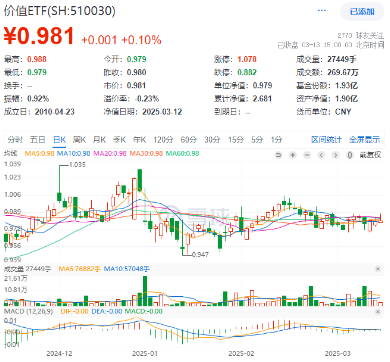Image resolution: width=390 pixels, height=362 pixels.
Task: Switch to the 120分 chart tab
Action: (163, 140)
